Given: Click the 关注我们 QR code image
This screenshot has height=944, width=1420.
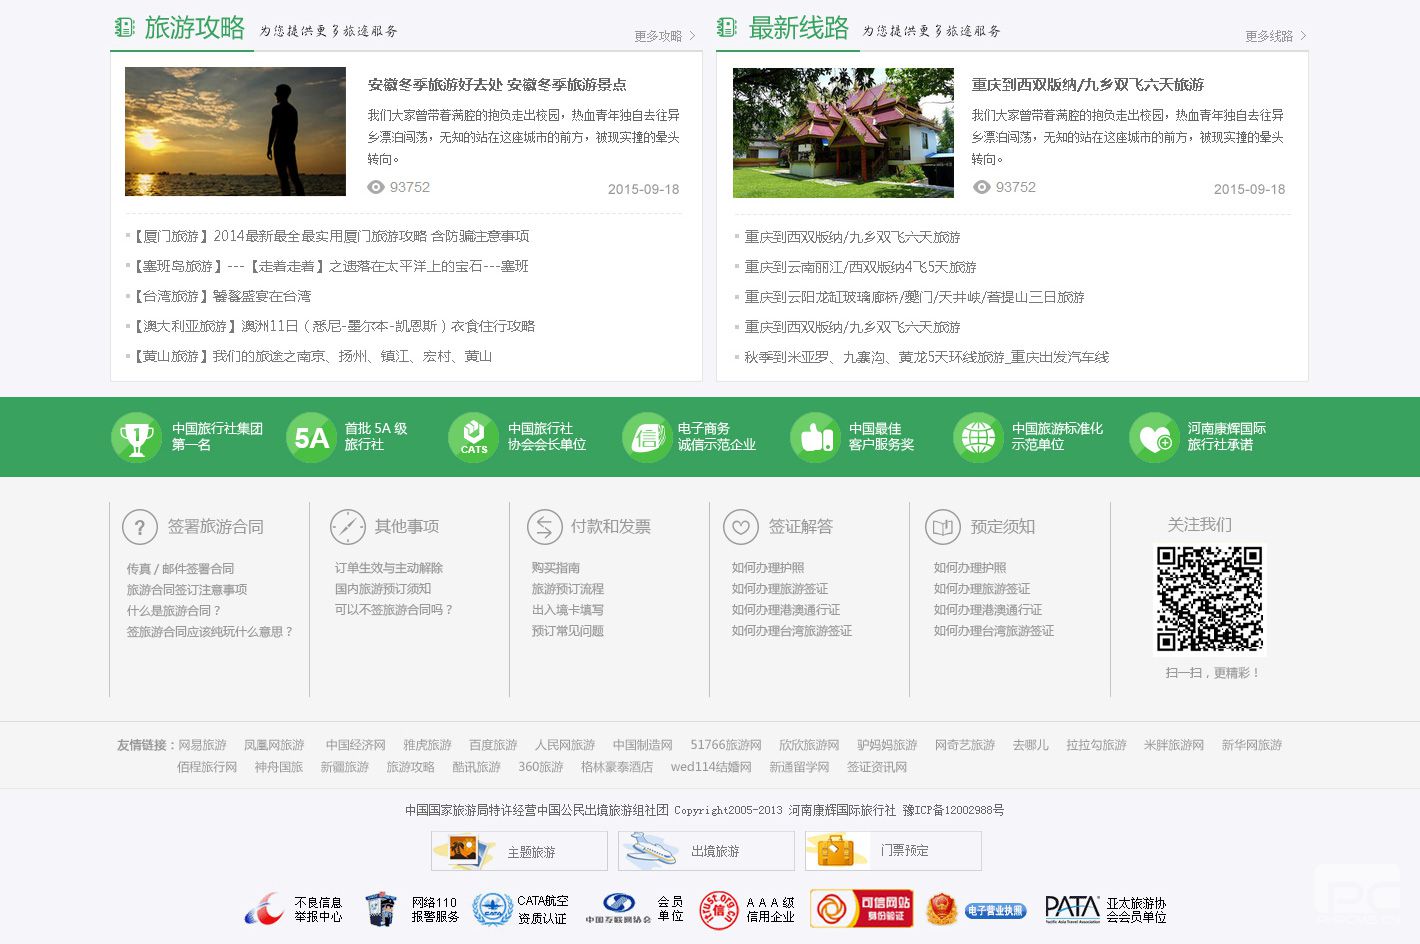Looking at the screenshot, I should 1210,598.
